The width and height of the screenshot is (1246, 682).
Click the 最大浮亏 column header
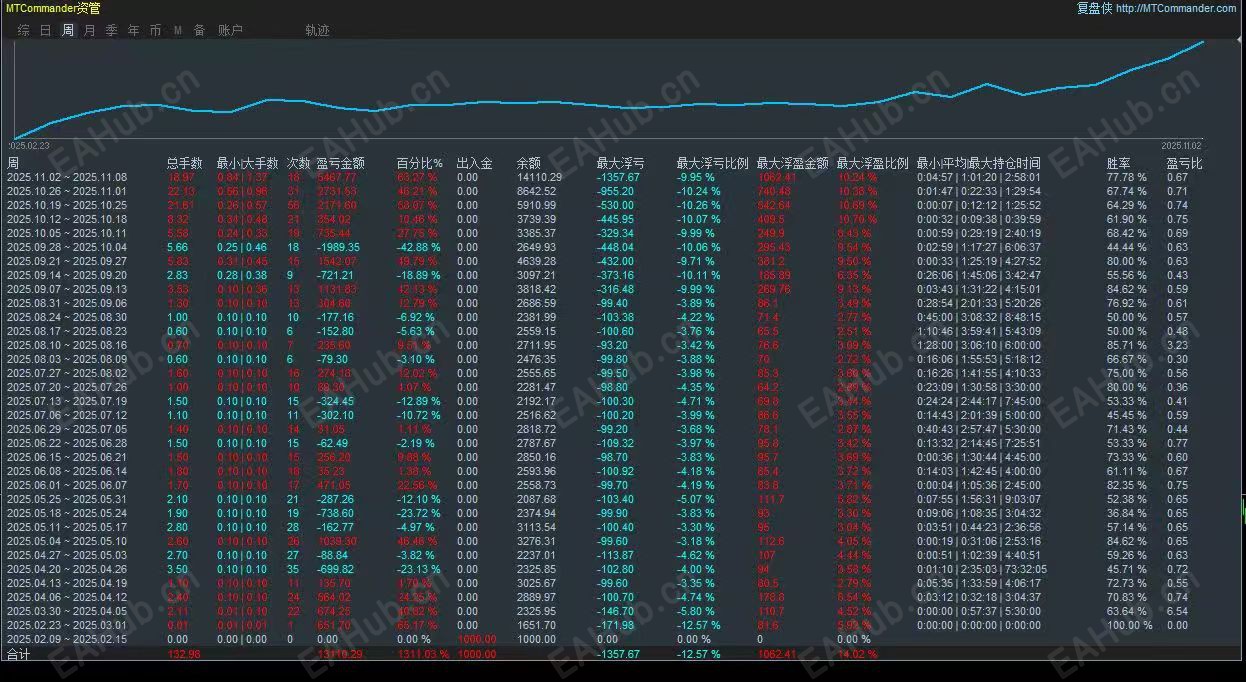pyautogui.click(x=621, y=163)
